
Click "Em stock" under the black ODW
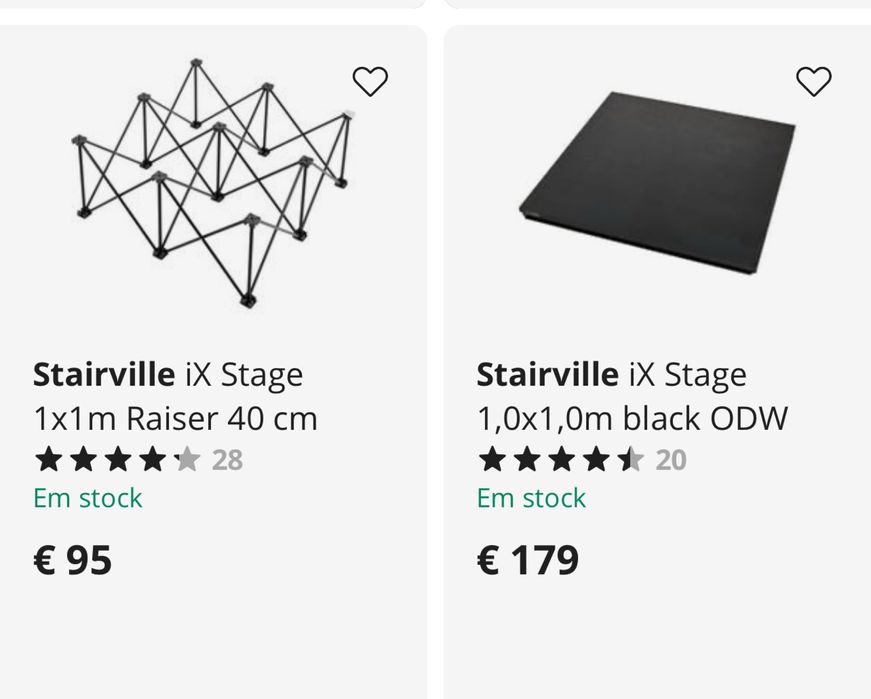click(x=531, y=498)
